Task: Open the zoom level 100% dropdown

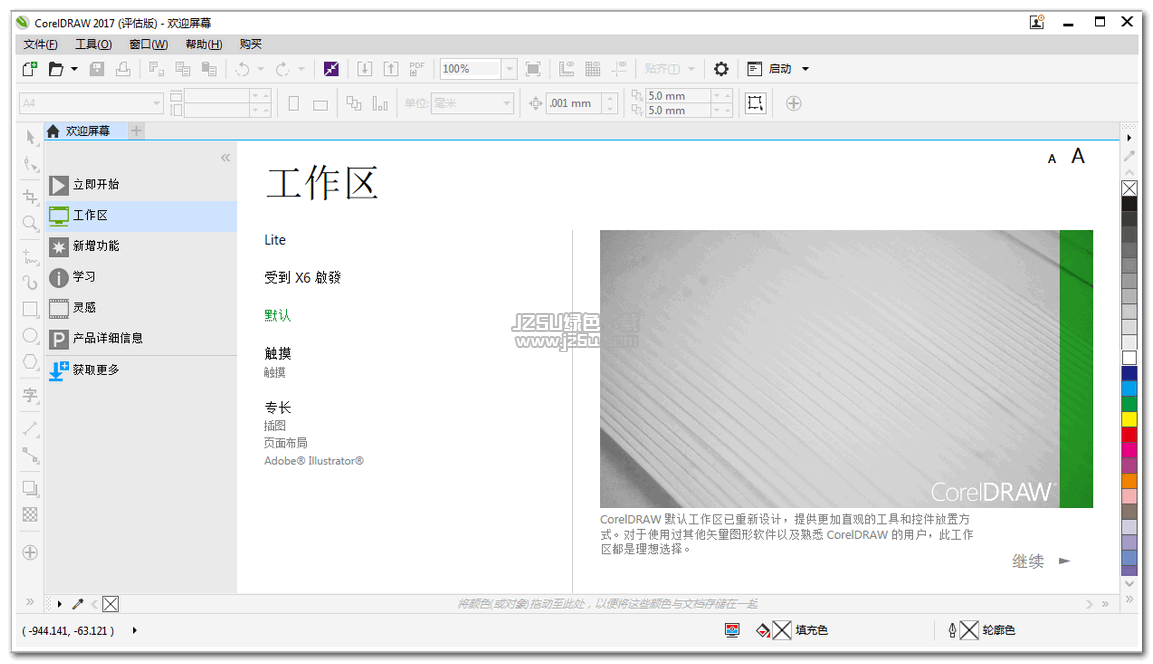Action: [509, 69]
